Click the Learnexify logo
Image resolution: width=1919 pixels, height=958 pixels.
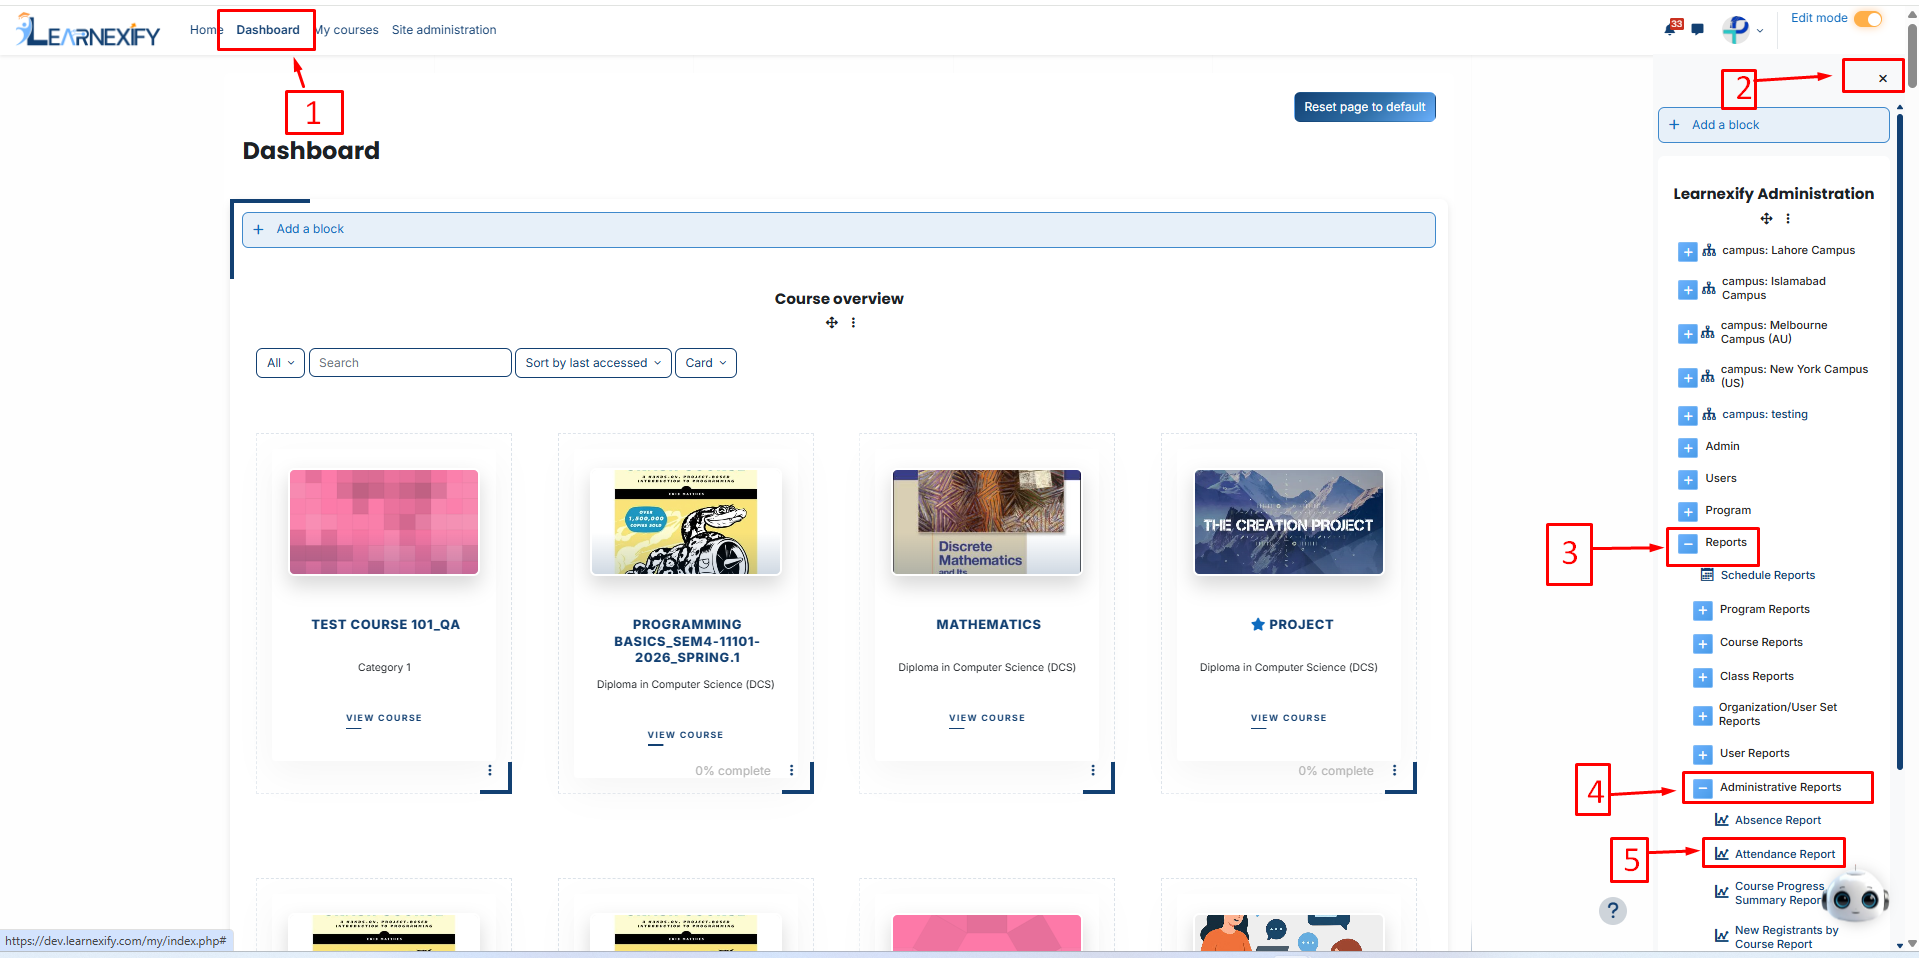tap(88, 31)
